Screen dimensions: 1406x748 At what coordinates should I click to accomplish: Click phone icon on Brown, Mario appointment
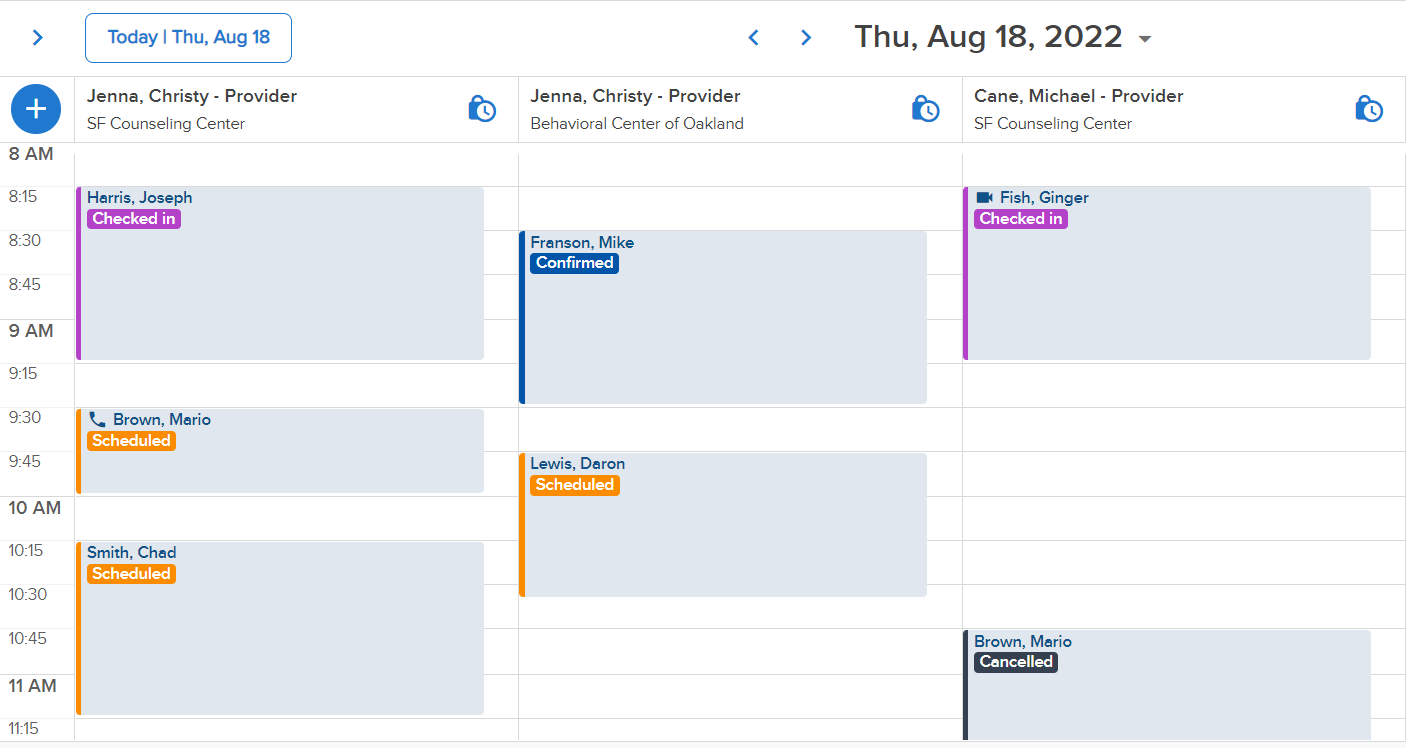(x=97, y=420)
